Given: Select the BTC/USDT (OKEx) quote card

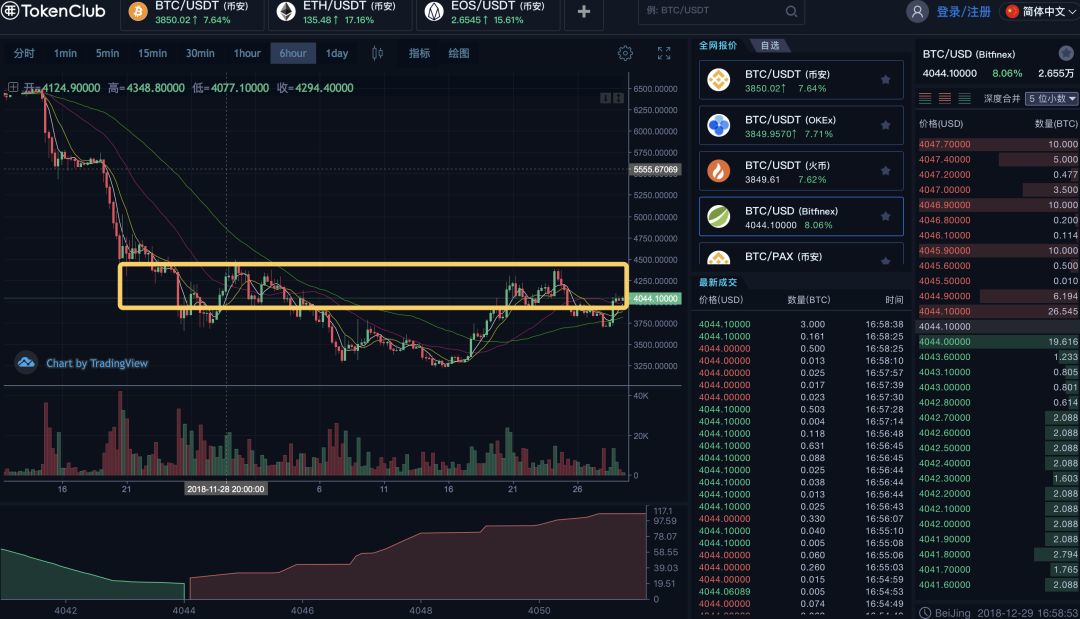Looking at the screenshot, I should (801, 125).
